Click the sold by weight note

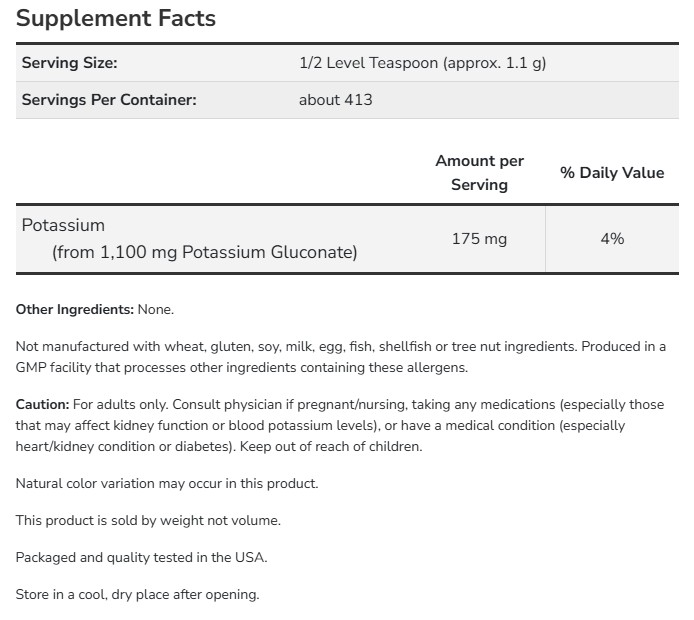[148, 520]
